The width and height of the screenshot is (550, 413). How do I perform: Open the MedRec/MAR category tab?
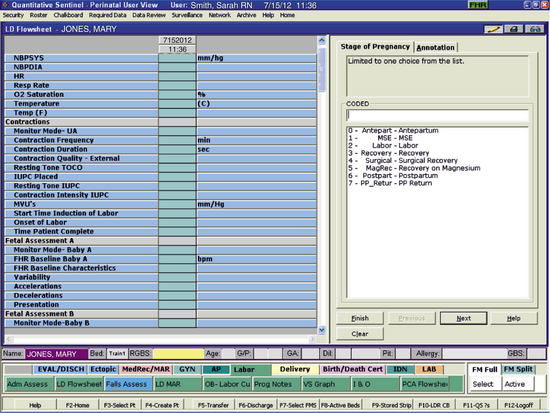point(146,369)
